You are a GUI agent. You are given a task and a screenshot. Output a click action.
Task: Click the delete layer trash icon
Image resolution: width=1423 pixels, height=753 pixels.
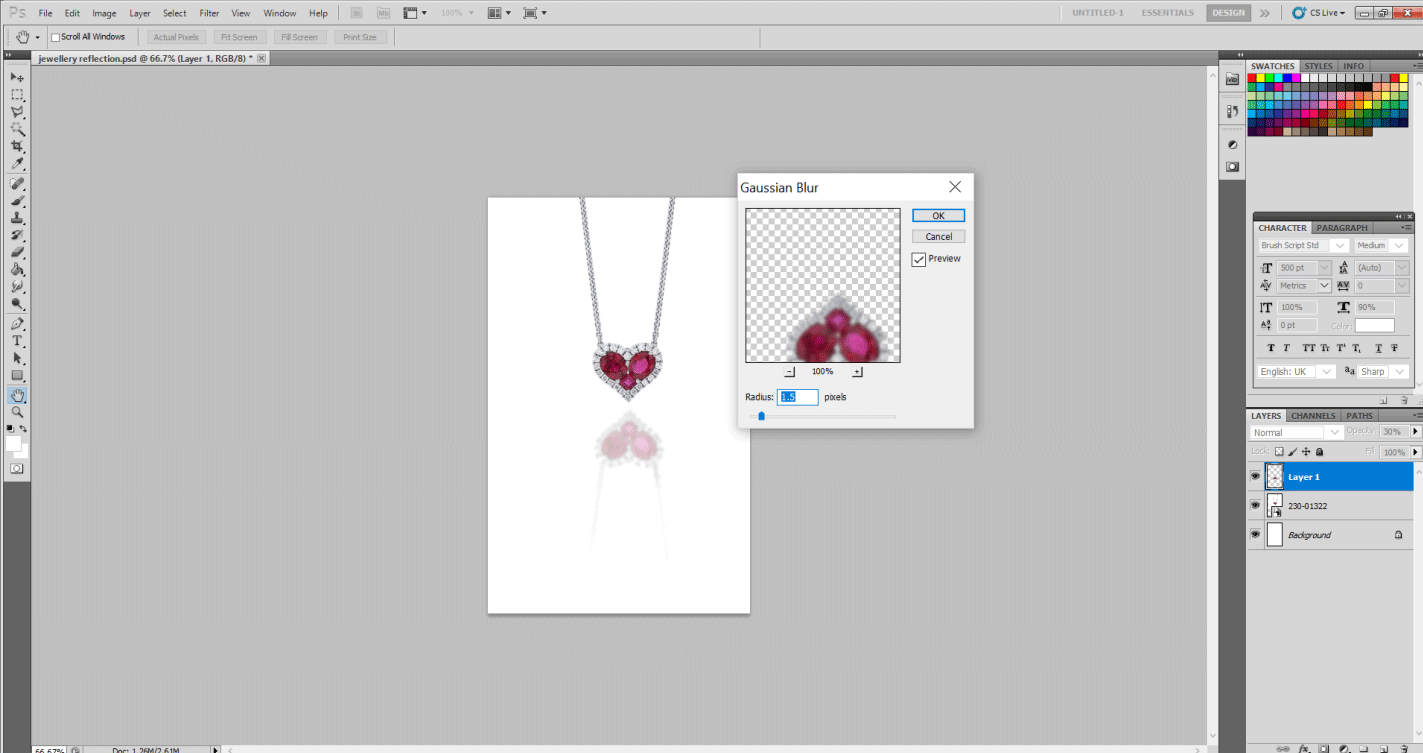[1404, 747]
